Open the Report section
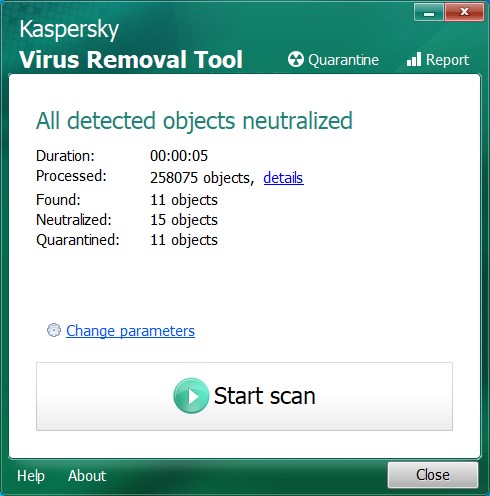 438,60
